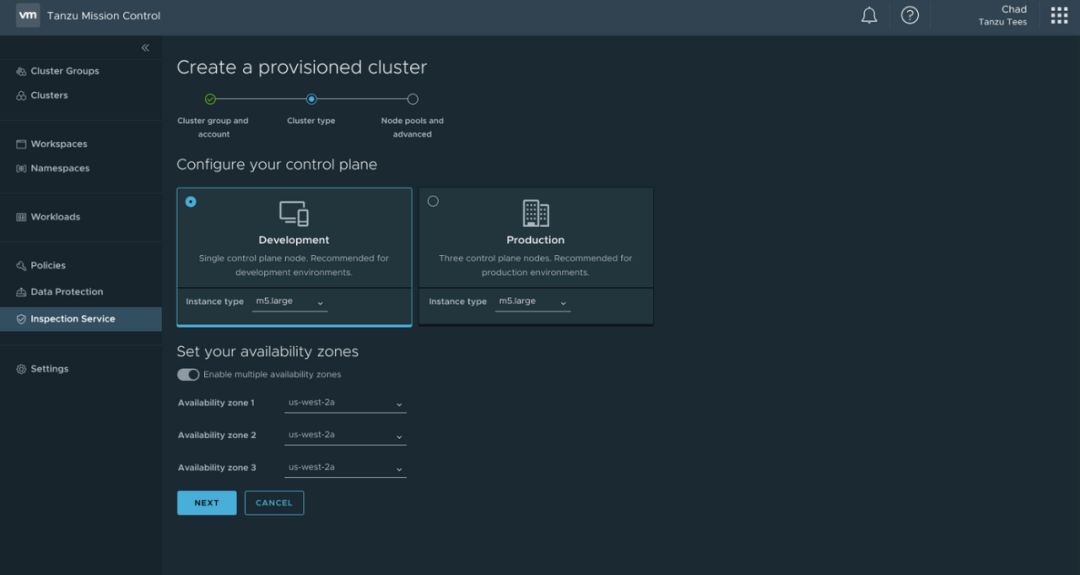The width and height of the screenshot is (1080, 575).
Task: Click the Cluster Groups sidebar icon
Action: (x=21, y=71)
